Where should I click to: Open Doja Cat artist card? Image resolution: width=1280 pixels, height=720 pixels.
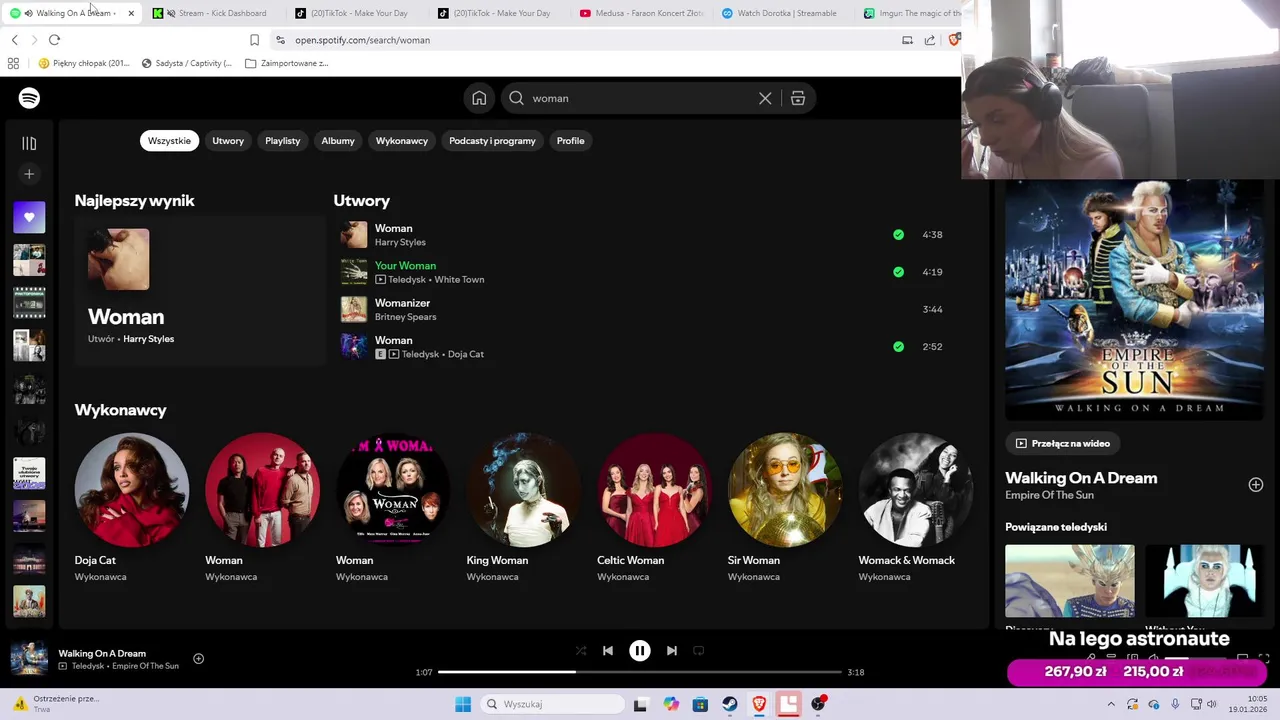[132, 508]
